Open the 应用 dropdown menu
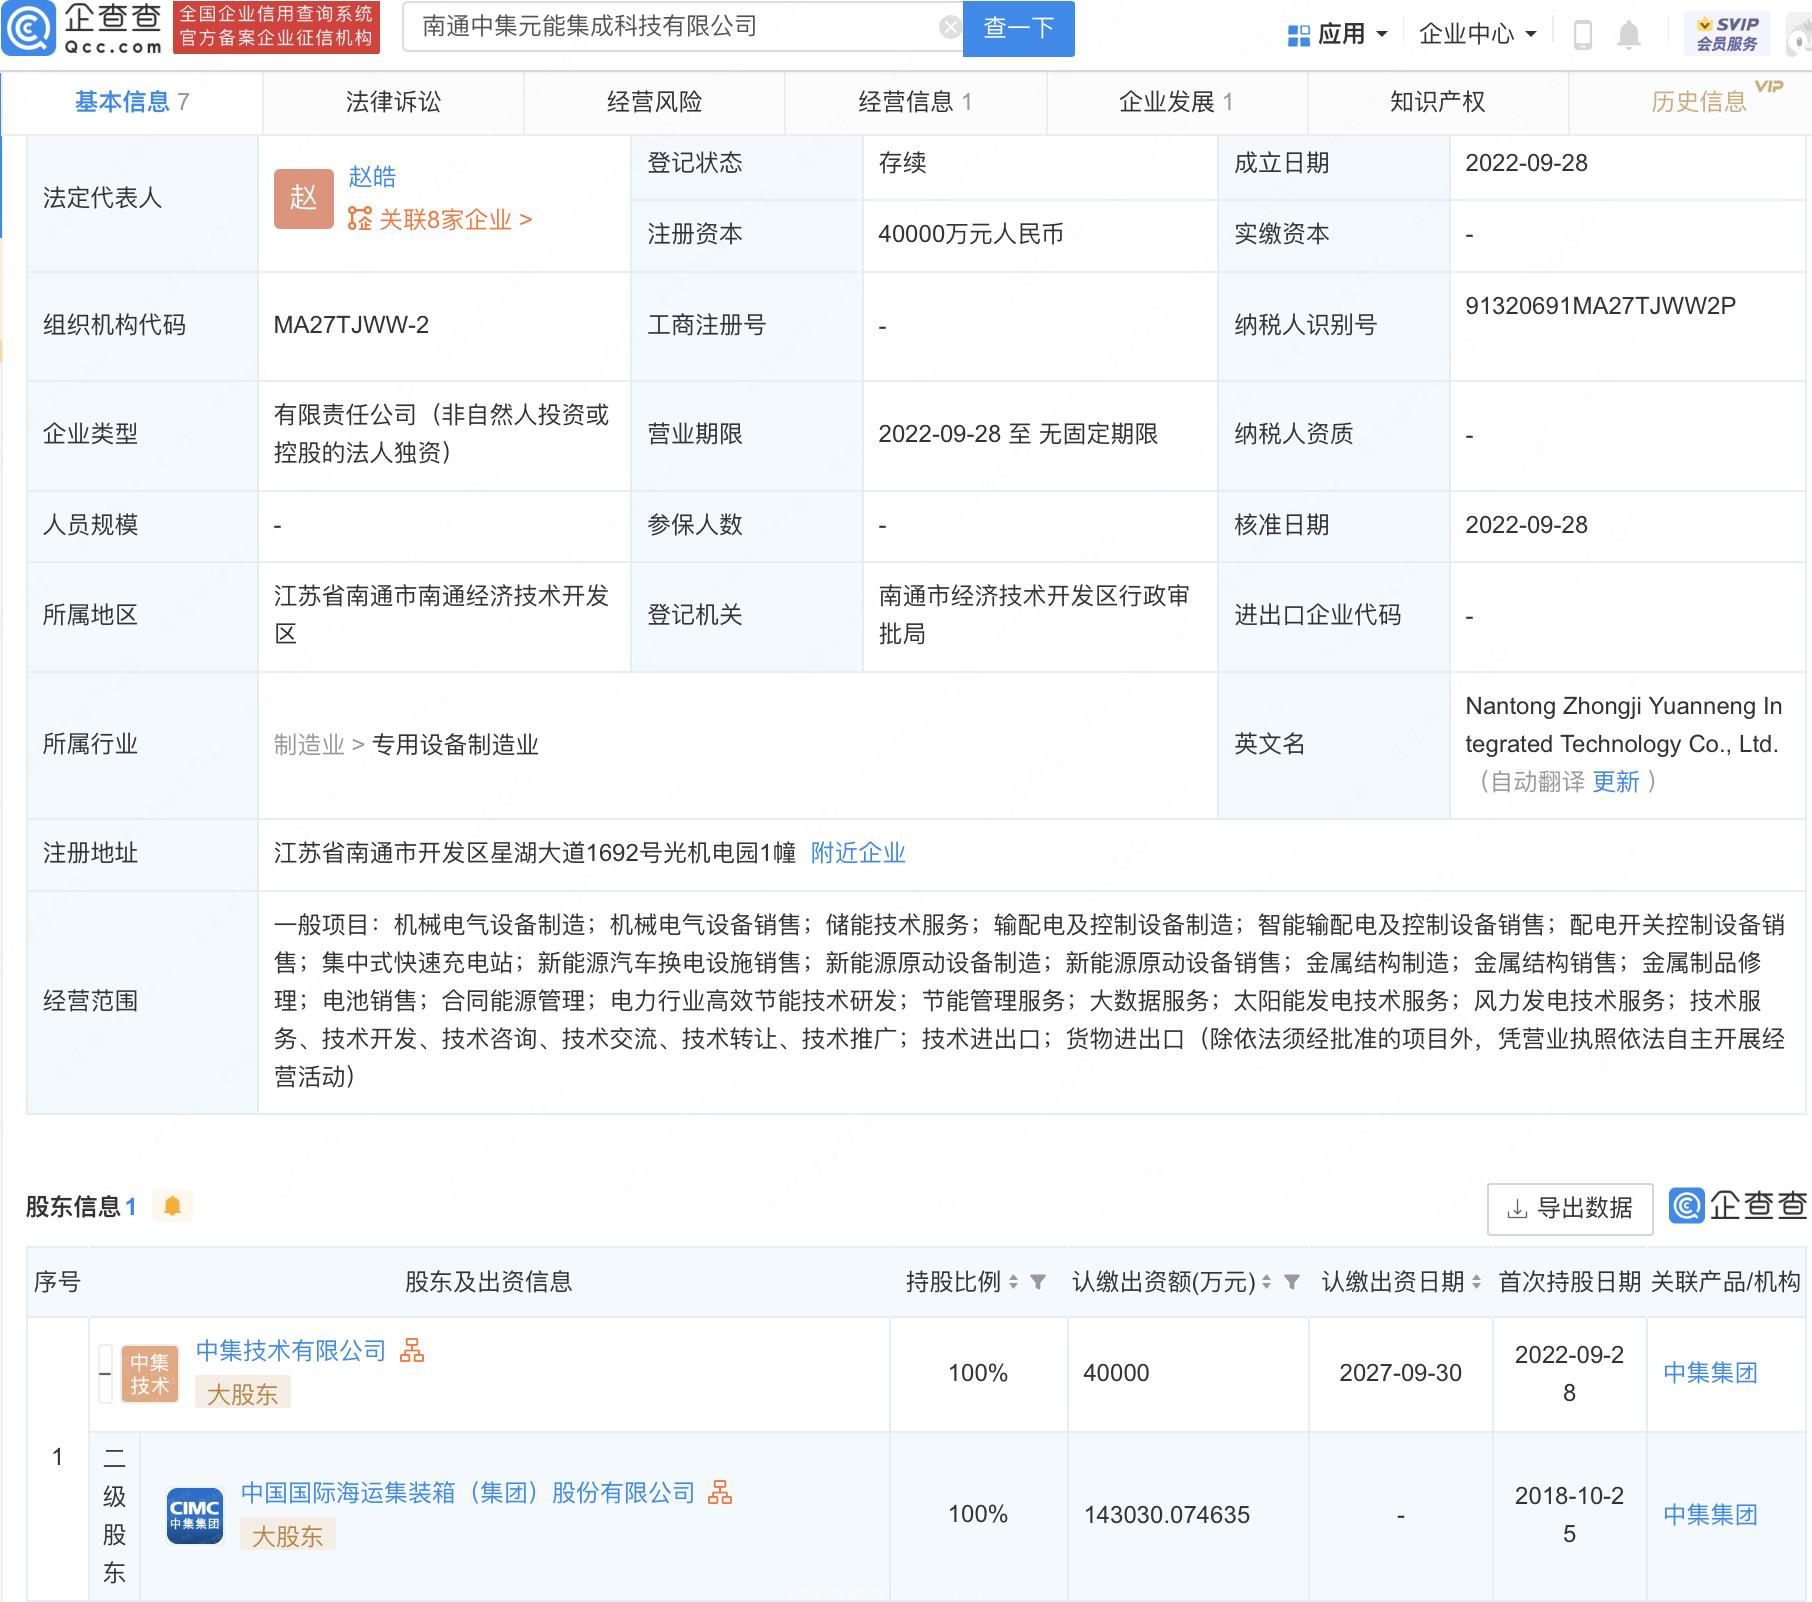 (x=1339, y=35)
